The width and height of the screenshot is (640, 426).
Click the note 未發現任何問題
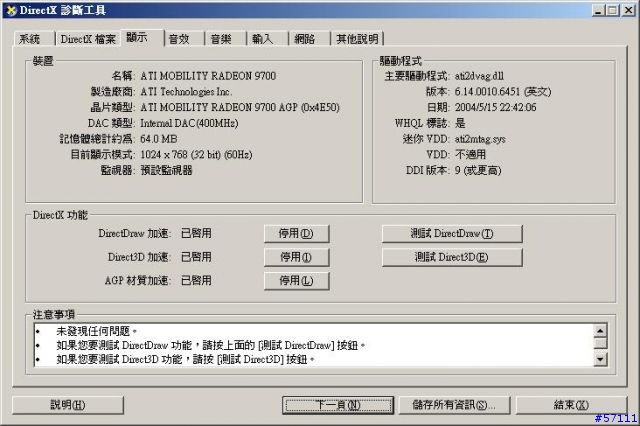coord(96,331)
